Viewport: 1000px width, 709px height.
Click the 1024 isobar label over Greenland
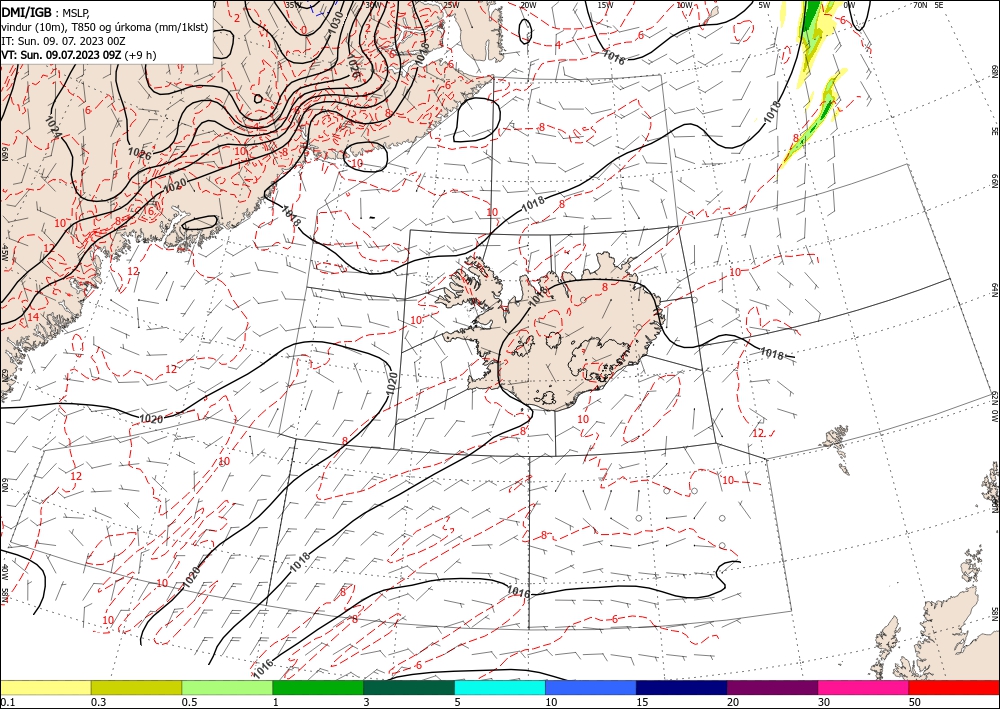(54, 126)
